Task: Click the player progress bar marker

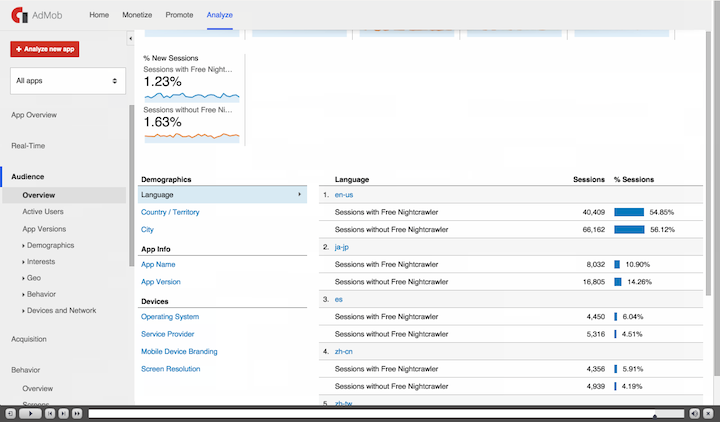Action: tap(654, 416)
